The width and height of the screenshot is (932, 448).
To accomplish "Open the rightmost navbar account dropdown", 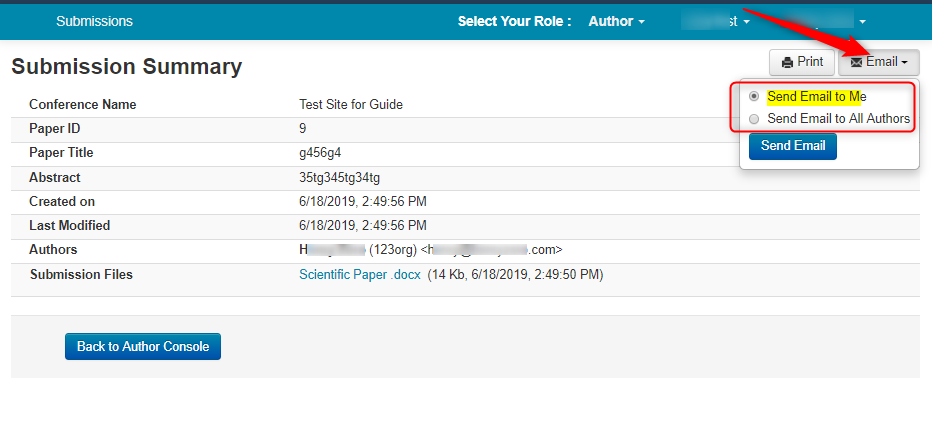I will (x=862, y=21).
